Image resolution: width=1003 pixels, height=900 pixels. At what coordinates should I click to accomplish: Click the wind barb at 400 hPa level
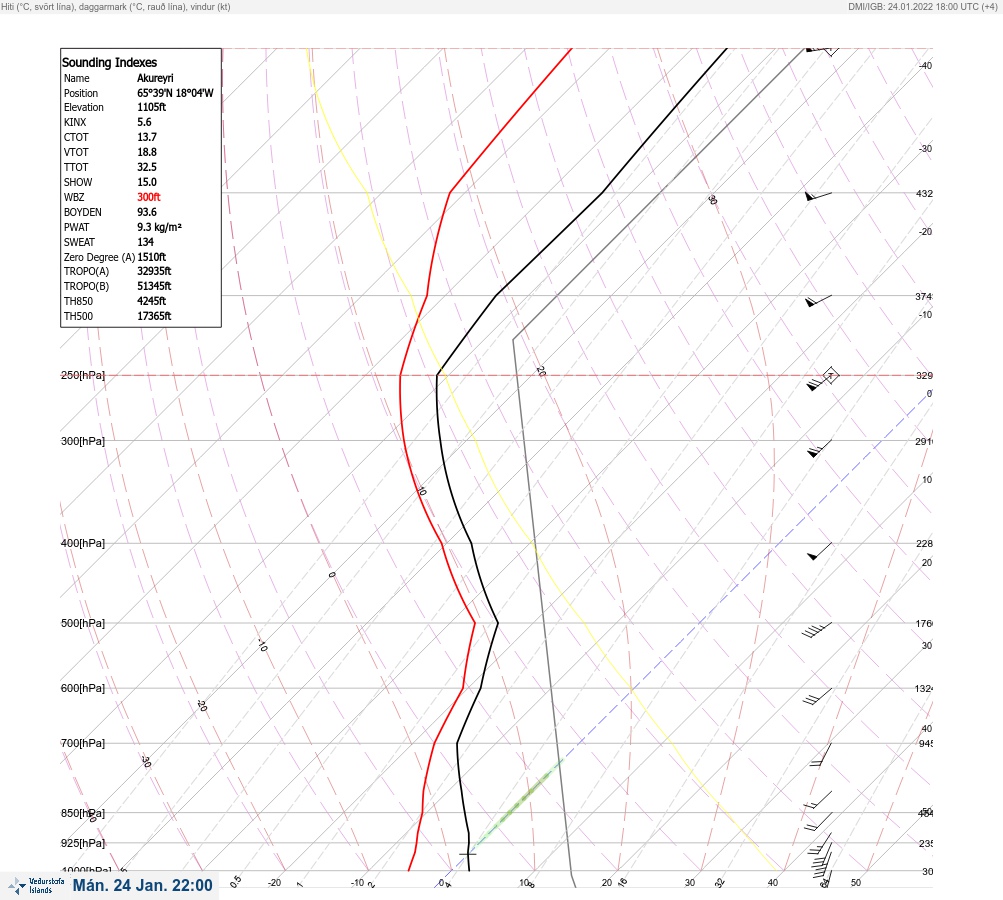click(x=819, y=551)
